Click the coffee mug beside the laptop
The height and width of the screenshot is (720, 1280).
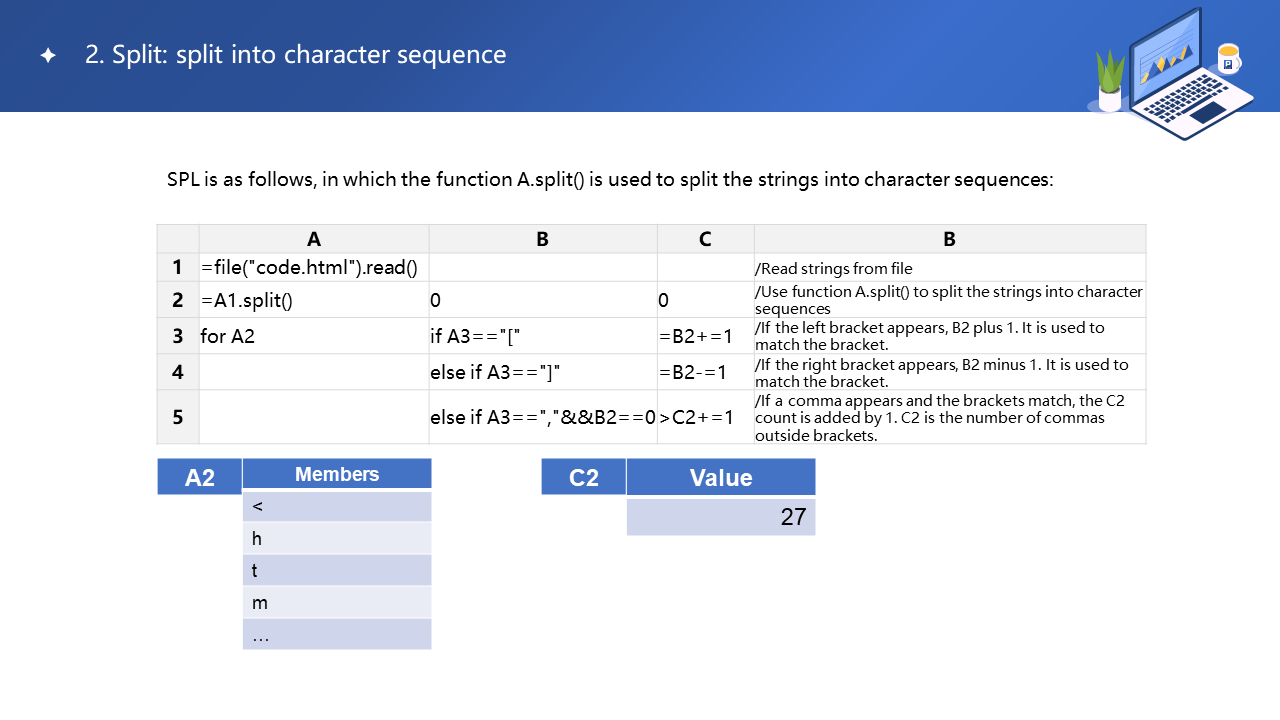click(1228, 59)
